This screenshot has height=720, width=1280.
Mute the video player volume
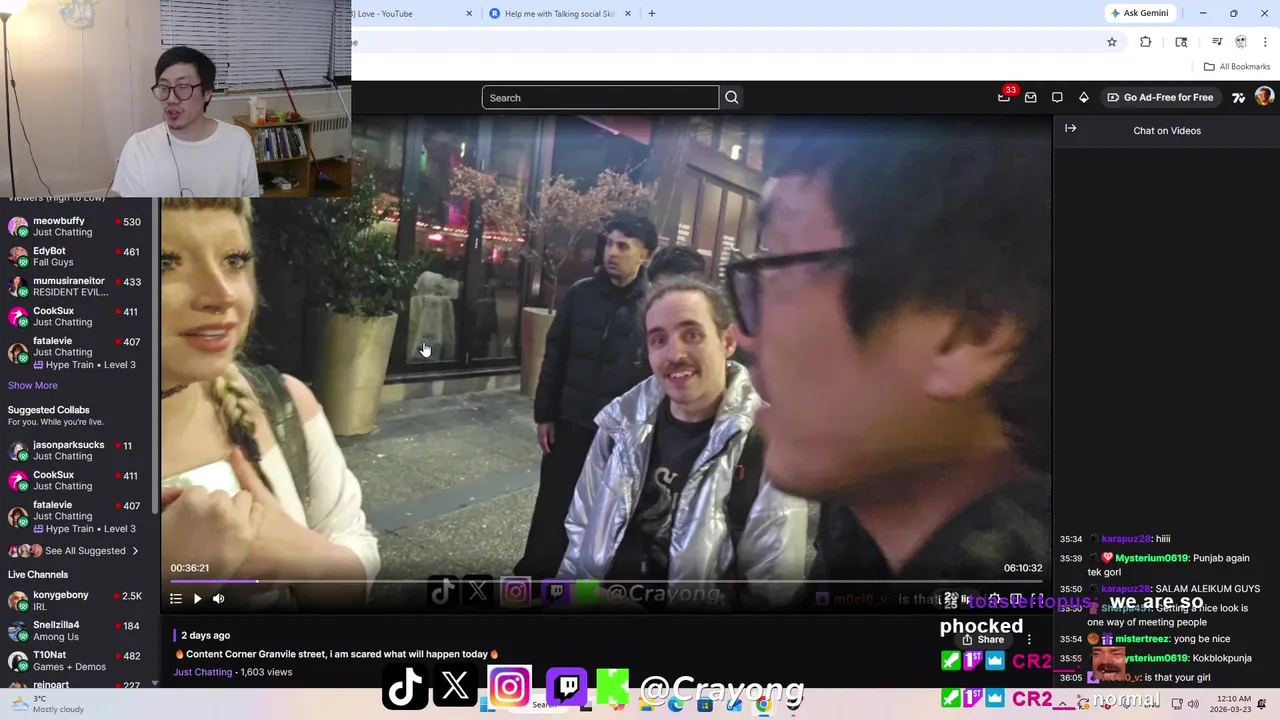219,598
